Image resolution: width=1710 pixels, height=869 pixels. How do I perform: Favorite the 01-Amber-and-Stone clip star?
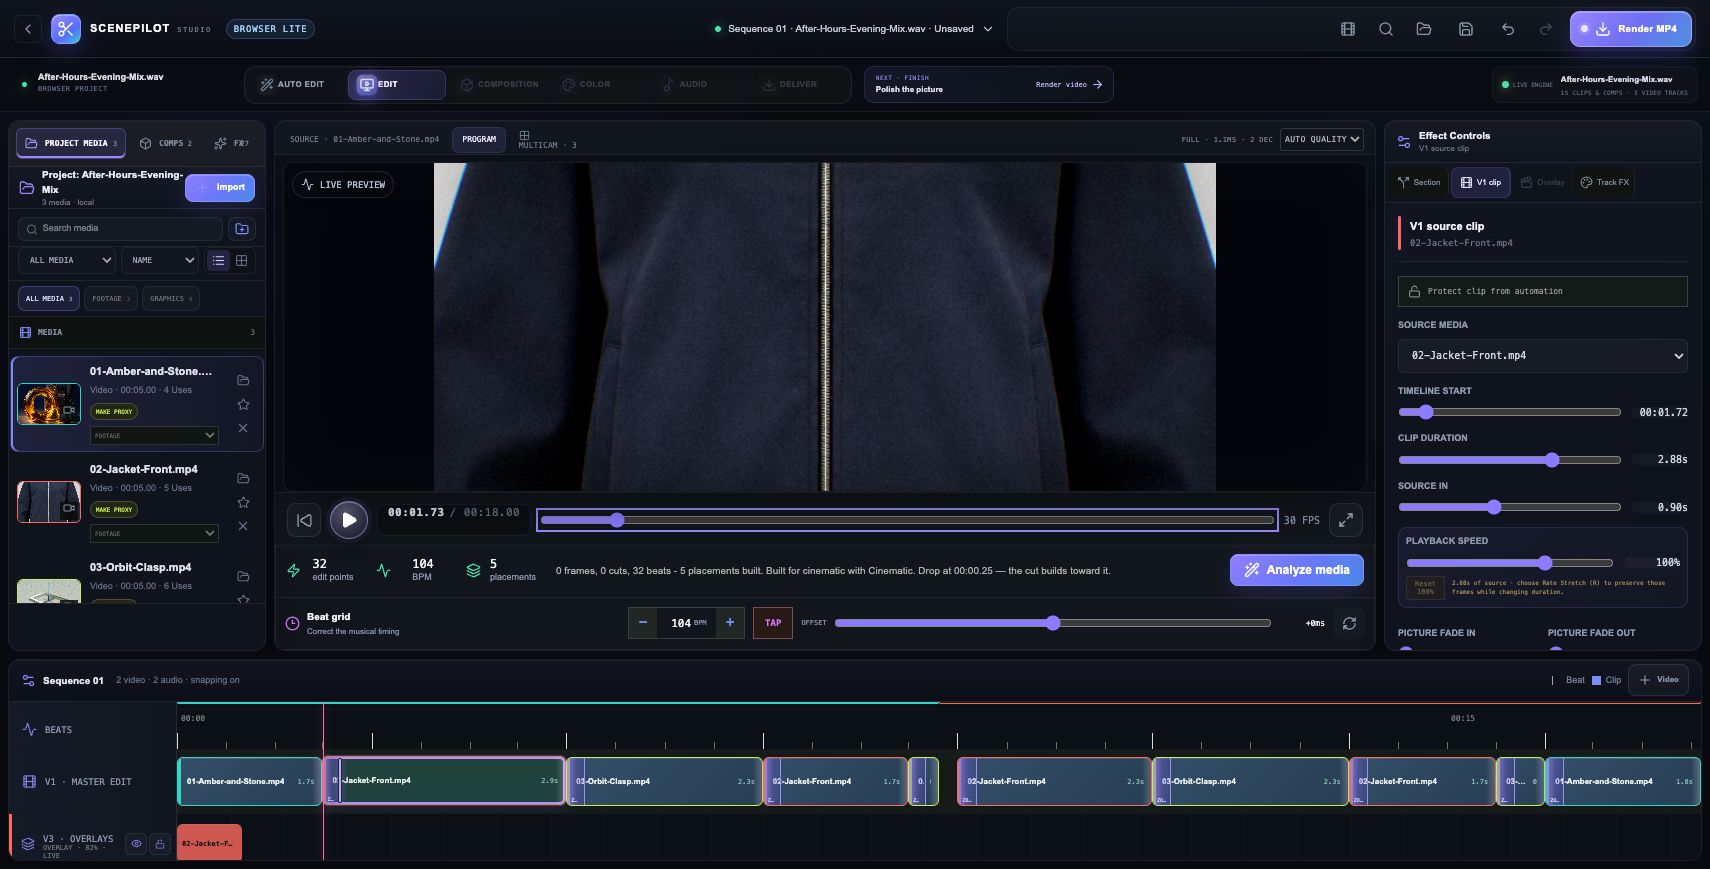click(x=243, y=404)
